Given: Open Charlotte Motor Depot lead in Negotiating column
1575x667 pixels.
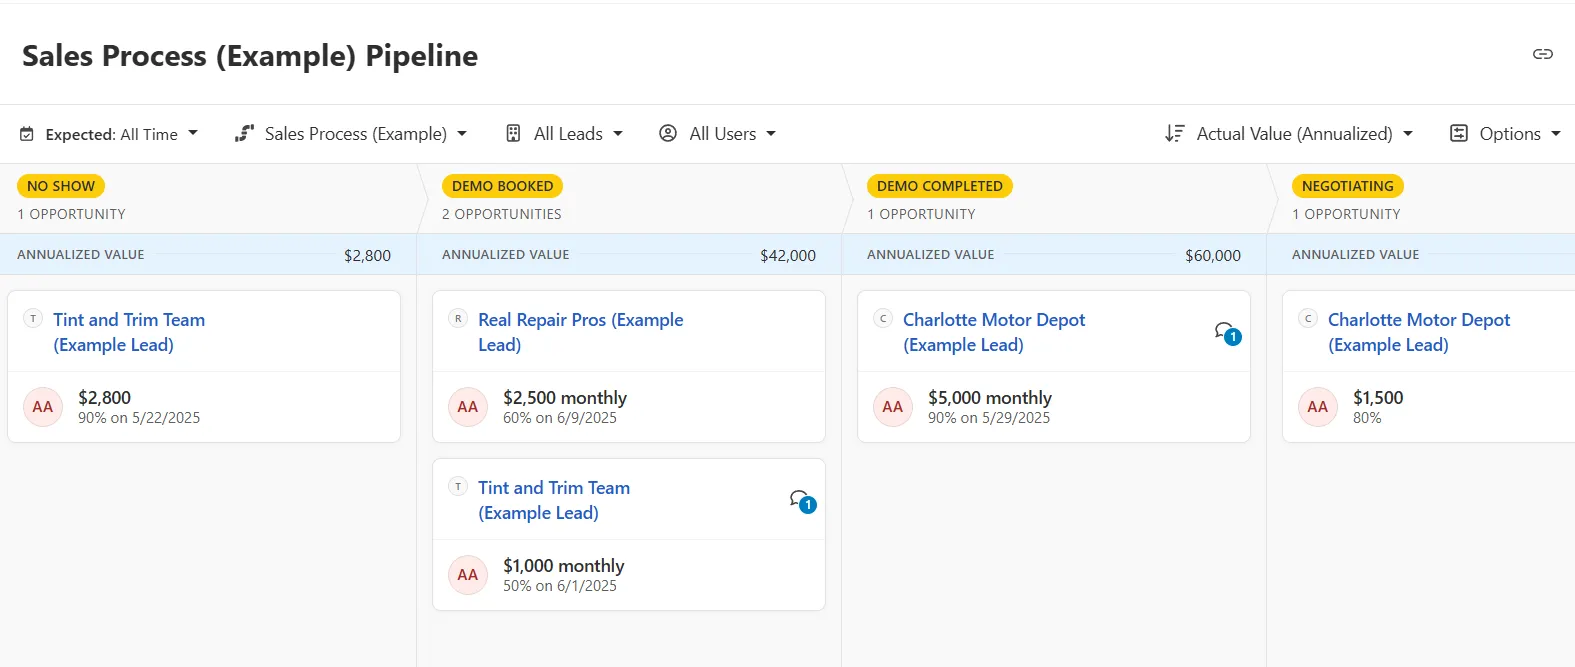Looking at the screenshot, I should click(1418, 332).
